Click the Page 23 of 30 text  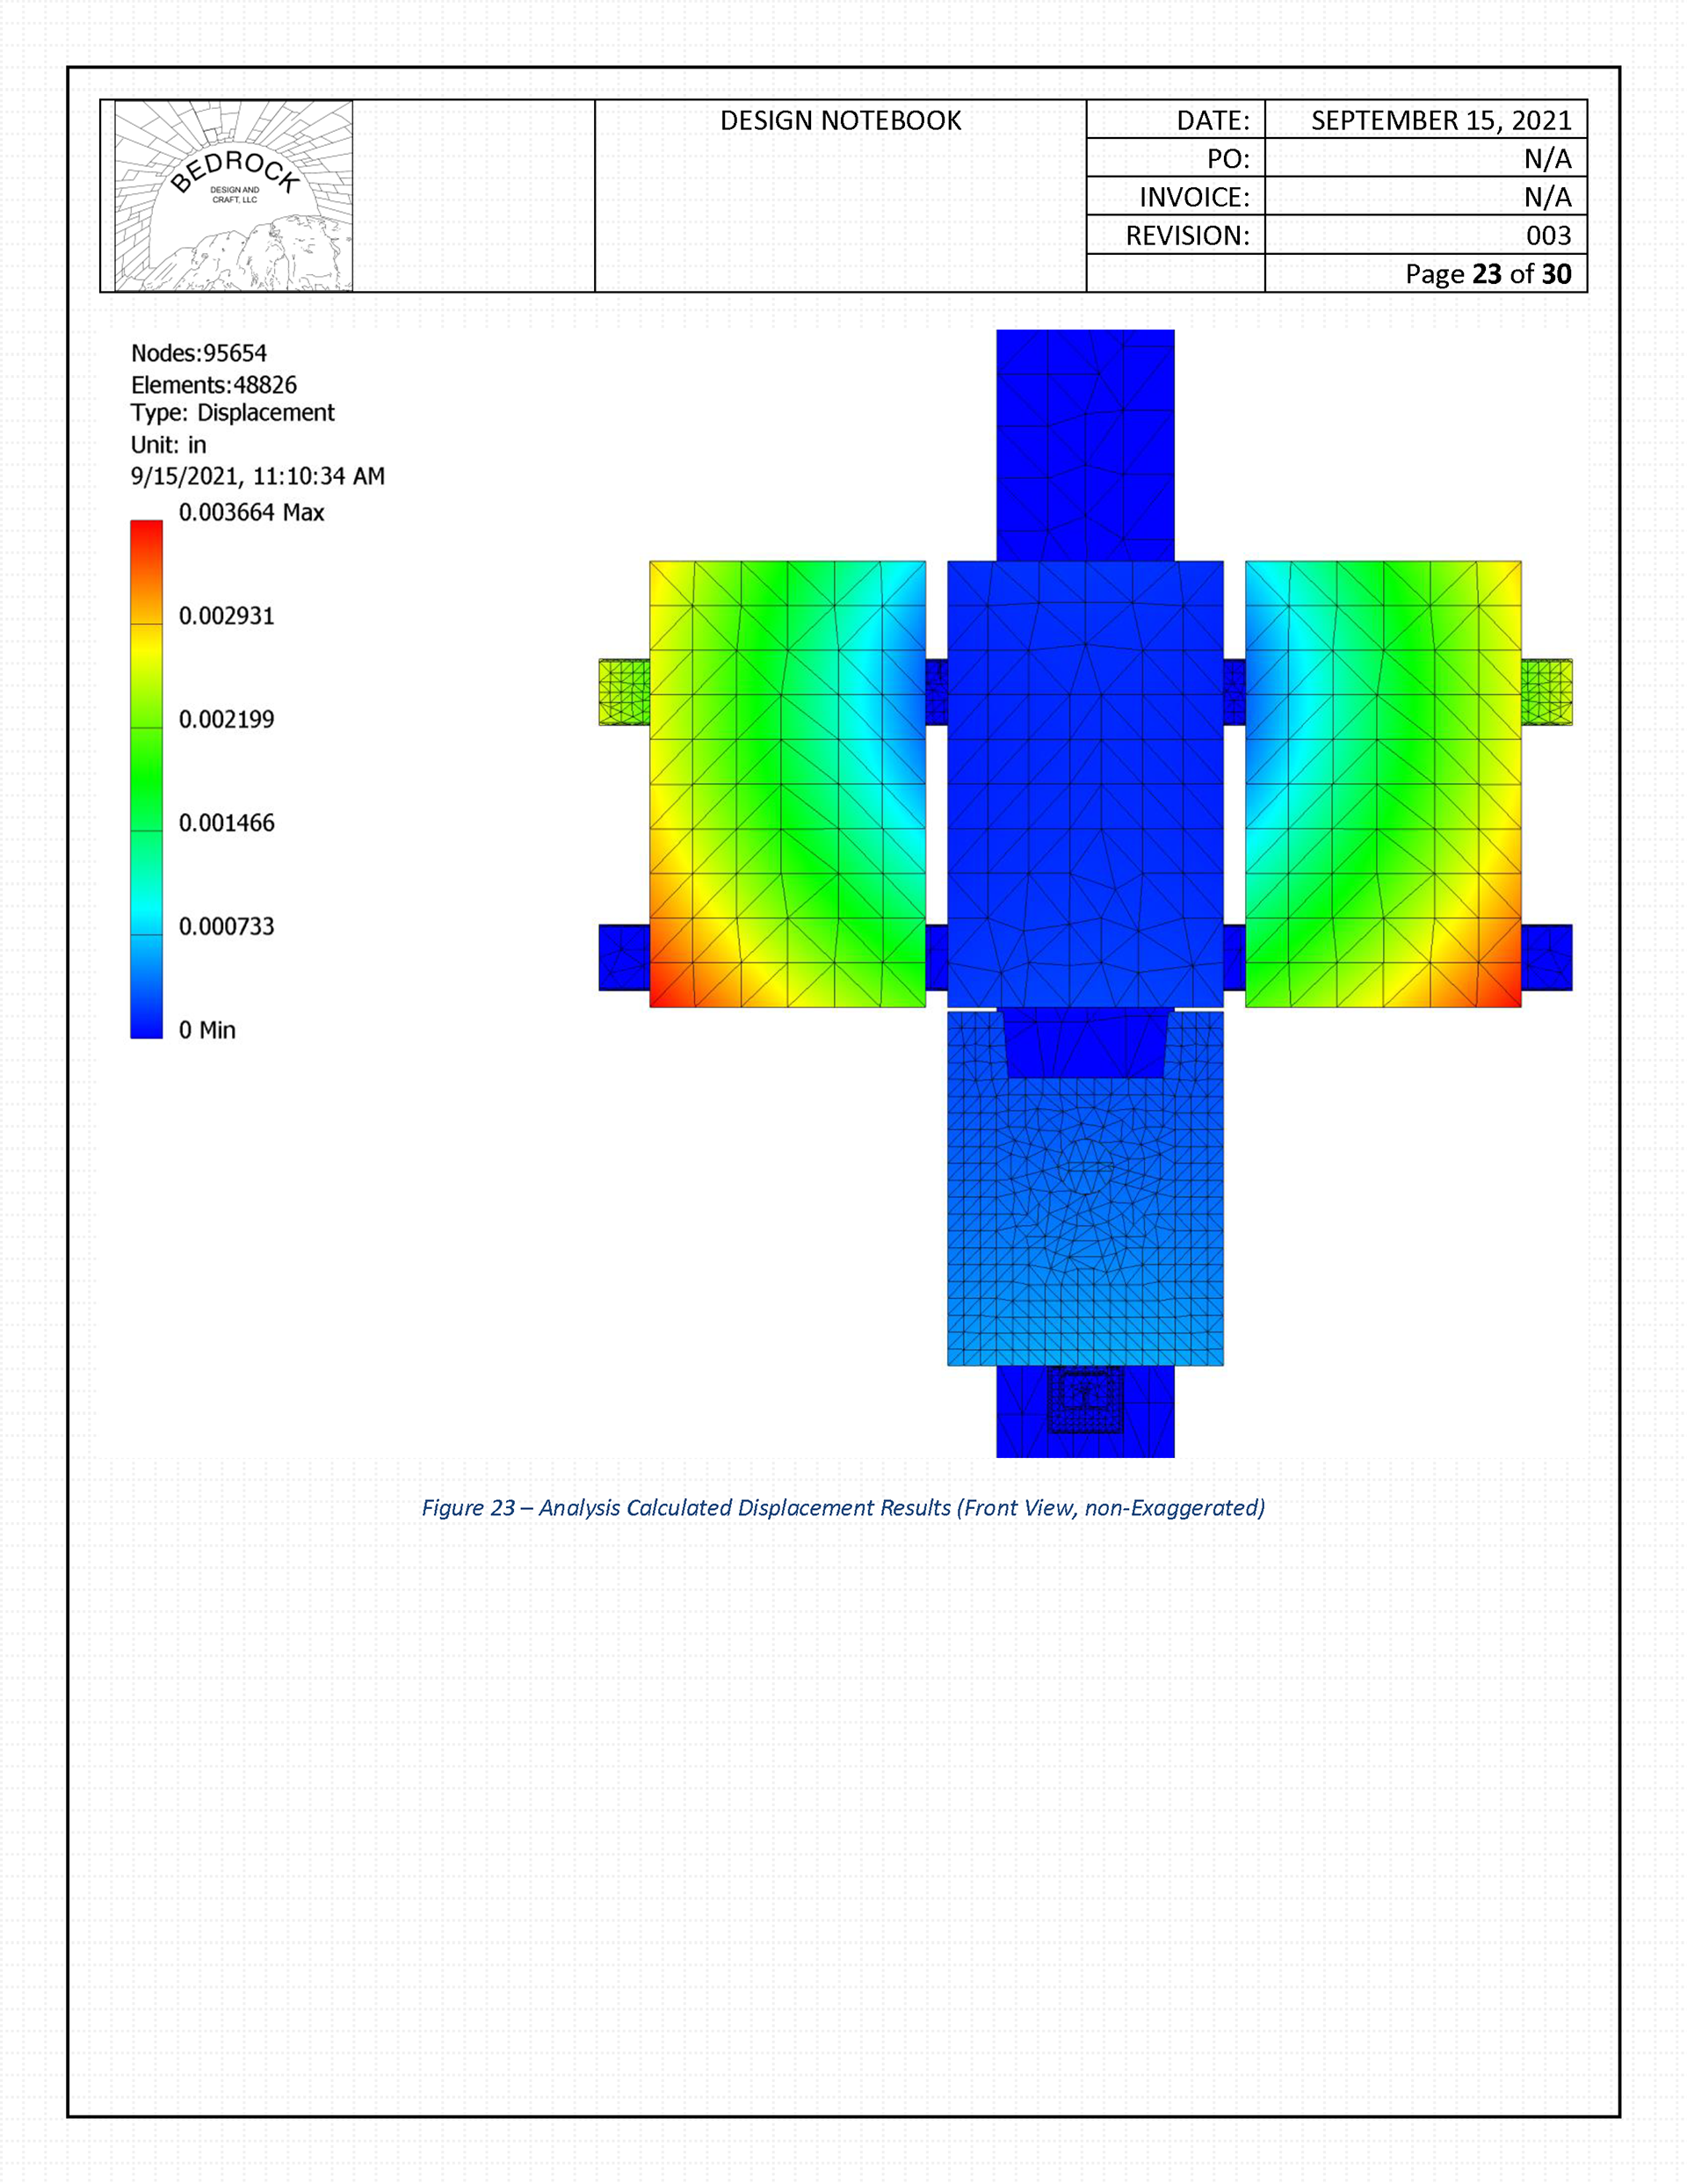(x=1488, y=274)
